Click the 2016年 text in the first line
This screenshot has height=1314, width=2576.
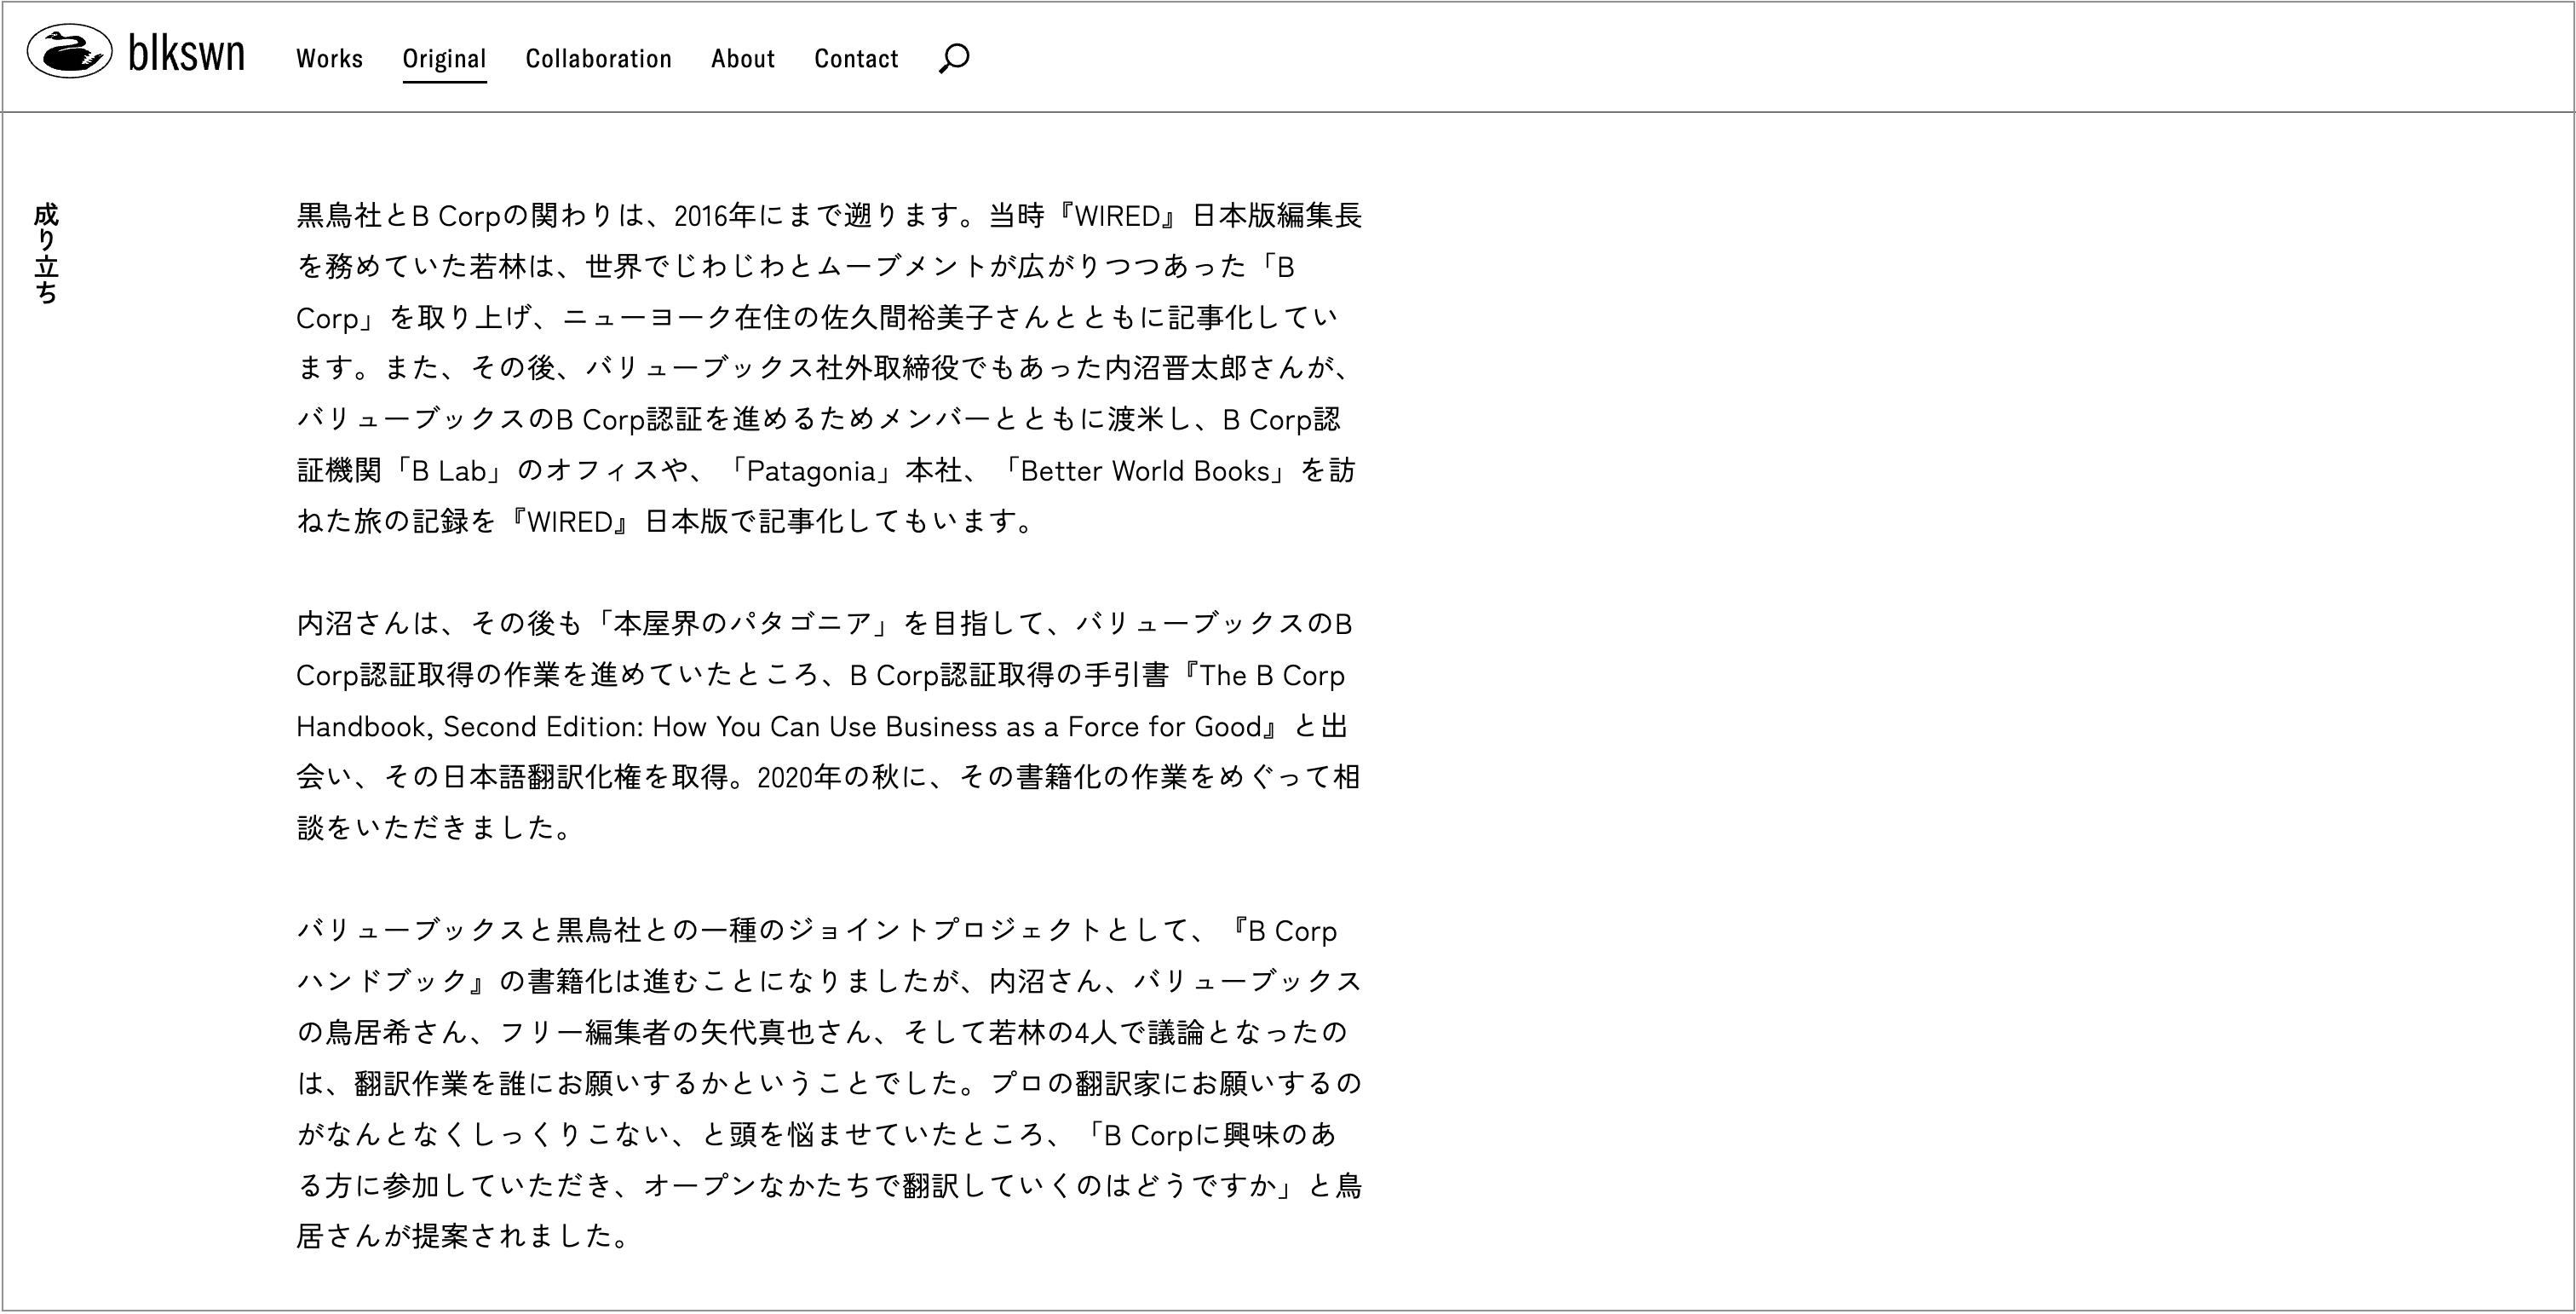point(714,216)
